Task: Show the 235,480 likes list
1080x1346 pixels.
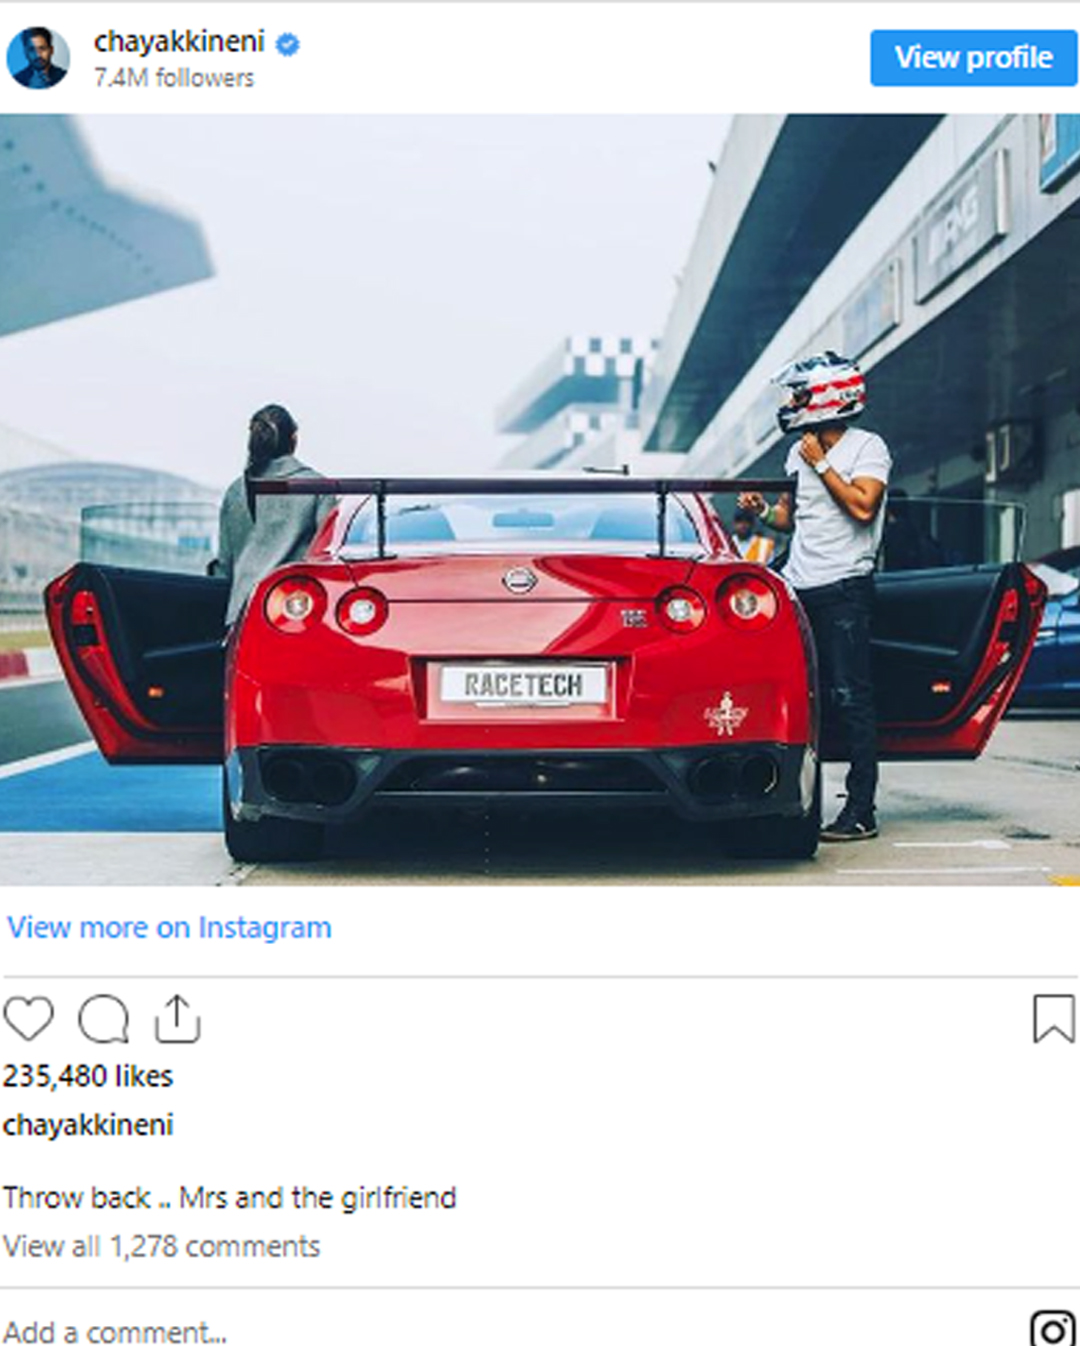Action: [x=88, y=1076]
